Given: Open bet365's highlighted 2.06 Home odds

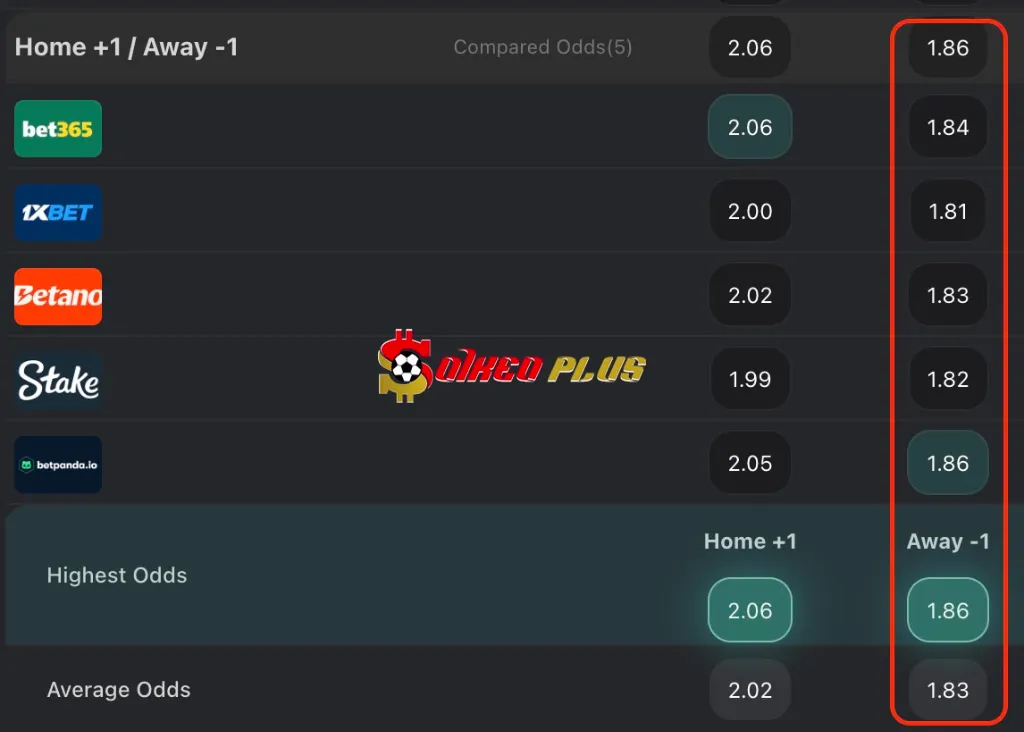Looking at the screenshot, I should pyautogui.click(x=750, y=127).
